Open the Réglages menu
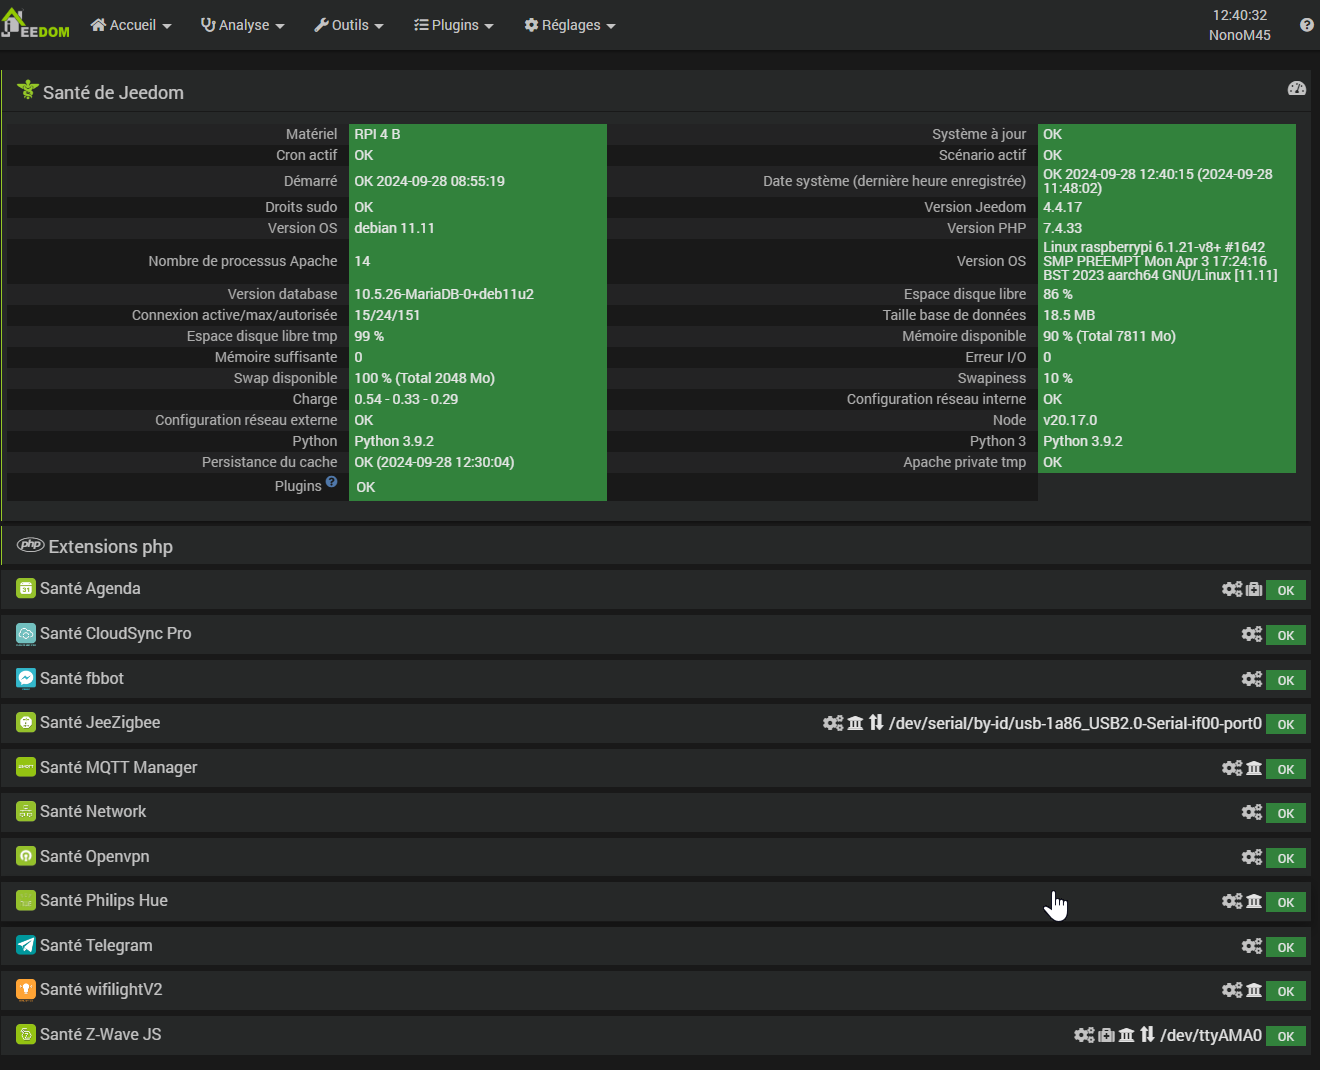 coord(570,25)
